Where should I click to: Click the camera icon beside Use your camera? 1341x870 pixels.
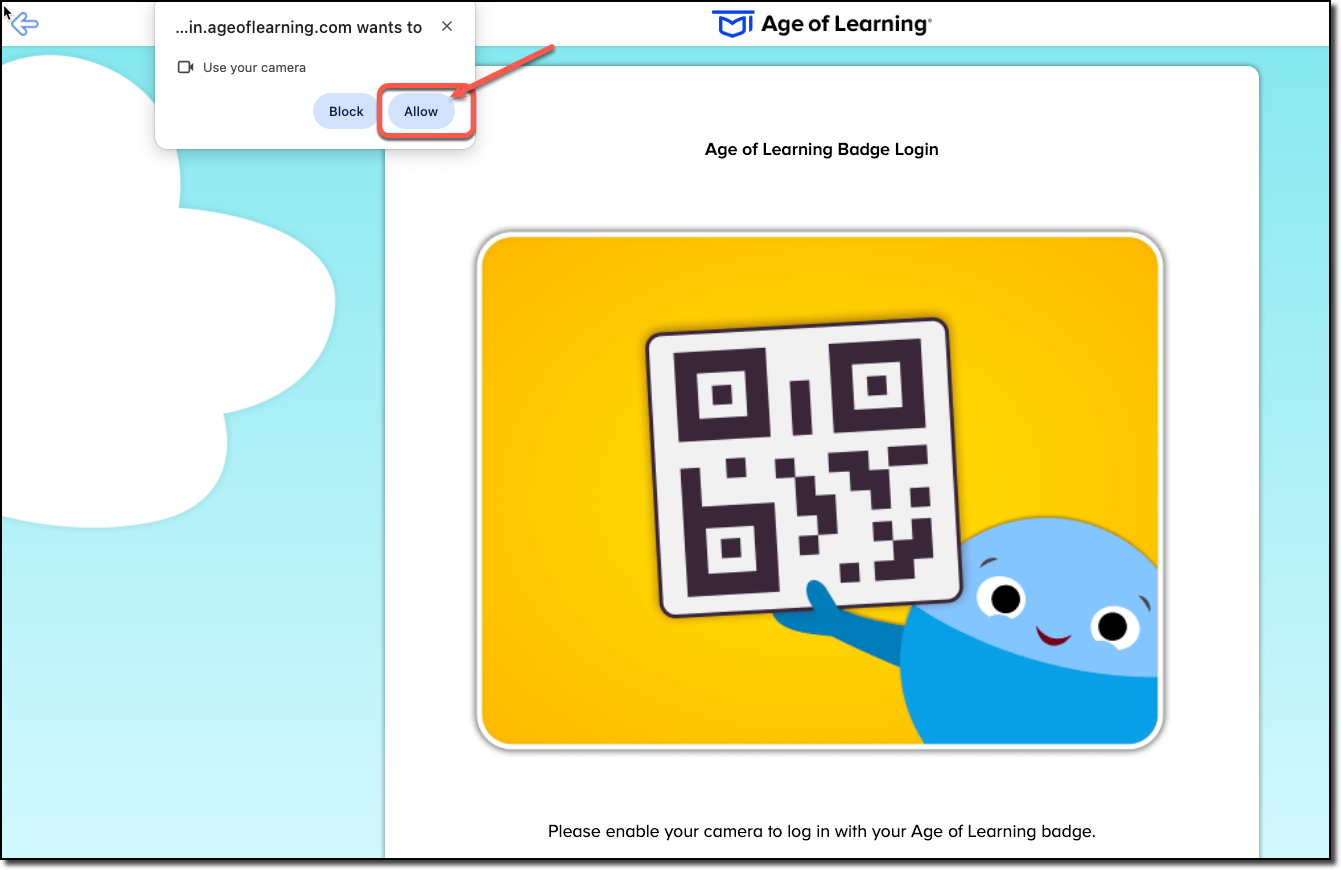click(x=185, y=67)
